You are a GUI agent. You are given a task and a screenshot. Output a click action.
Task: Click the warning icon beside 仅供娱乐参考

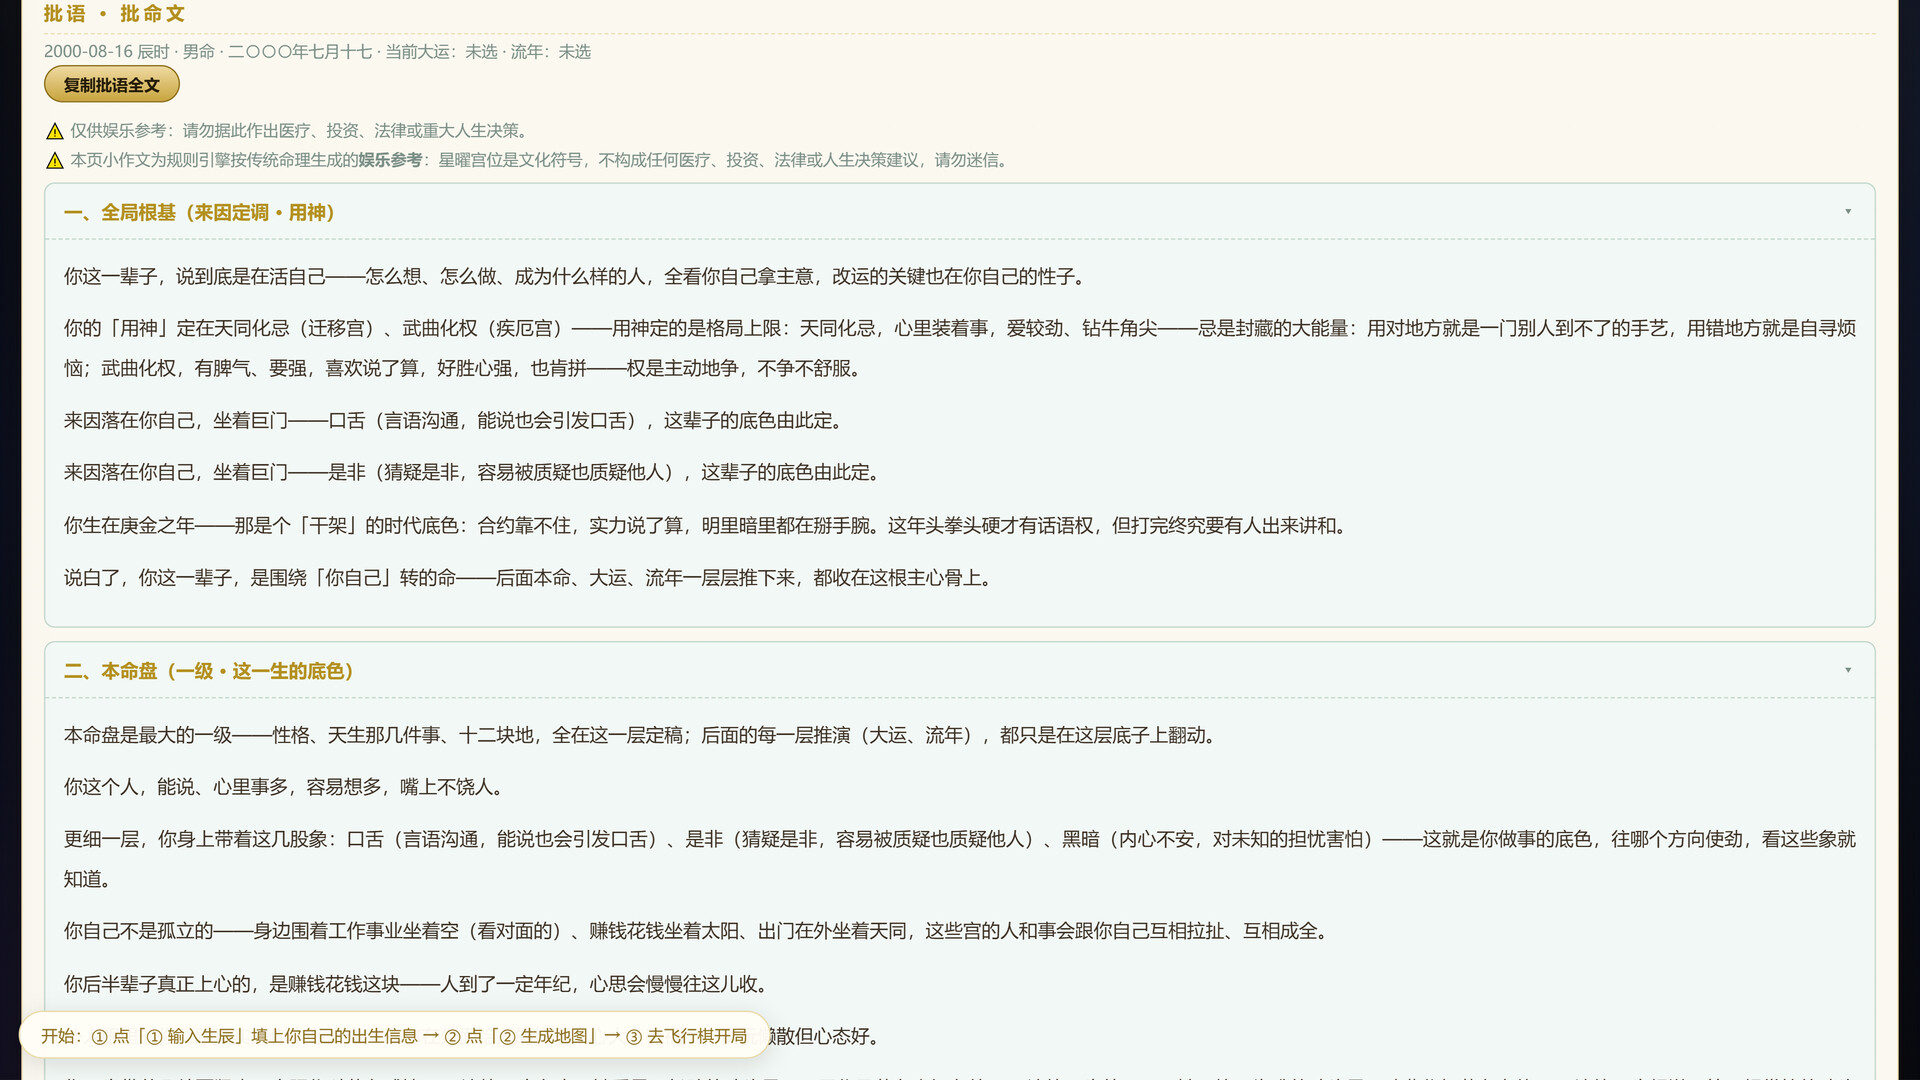click(55, 131)
